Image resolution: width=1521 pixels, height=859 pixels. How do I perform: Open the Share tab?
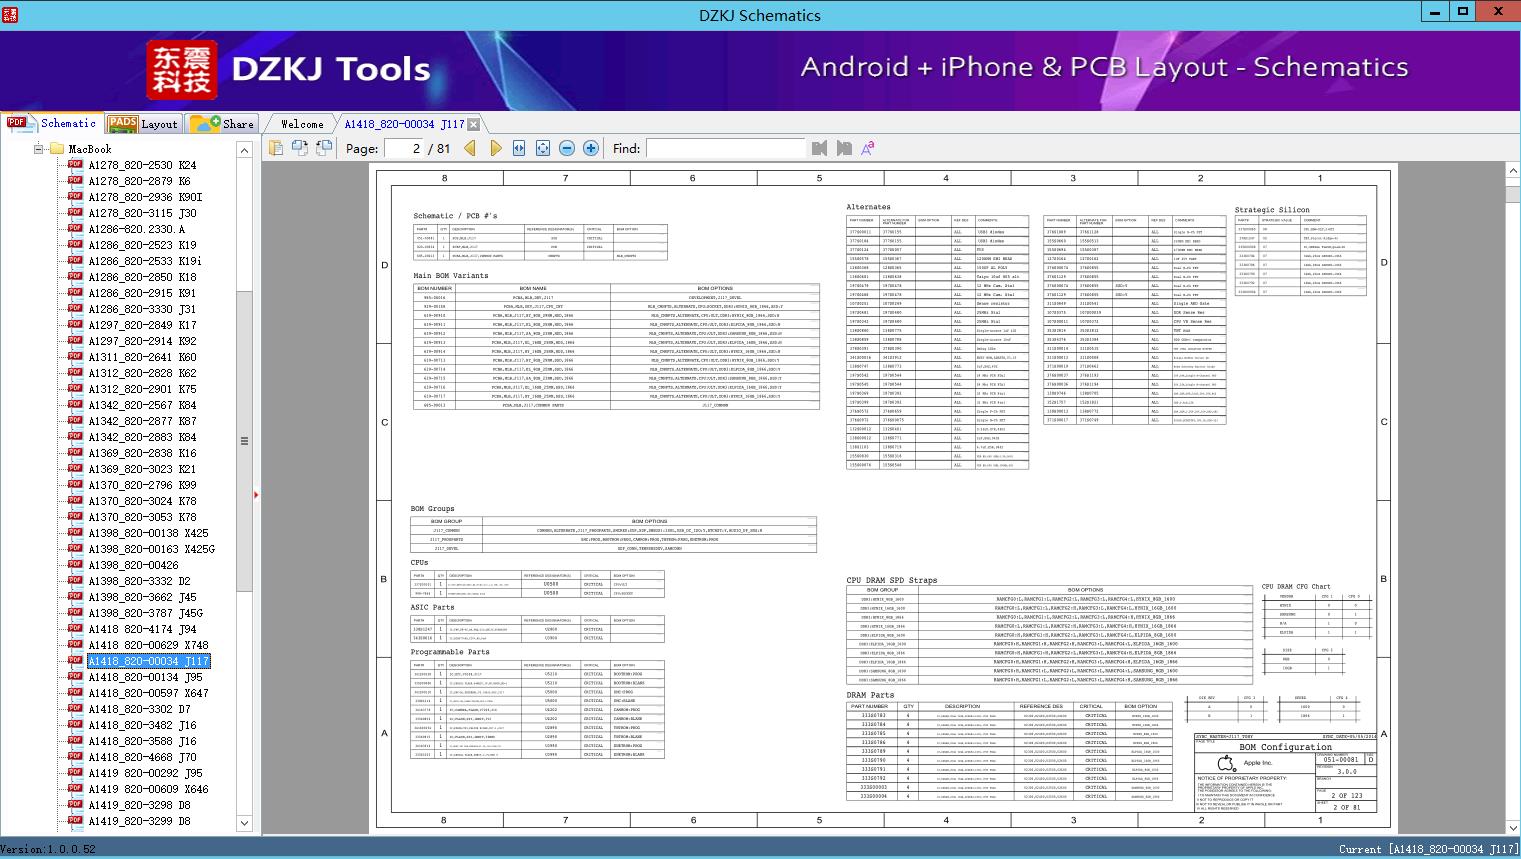pos(222,123)
